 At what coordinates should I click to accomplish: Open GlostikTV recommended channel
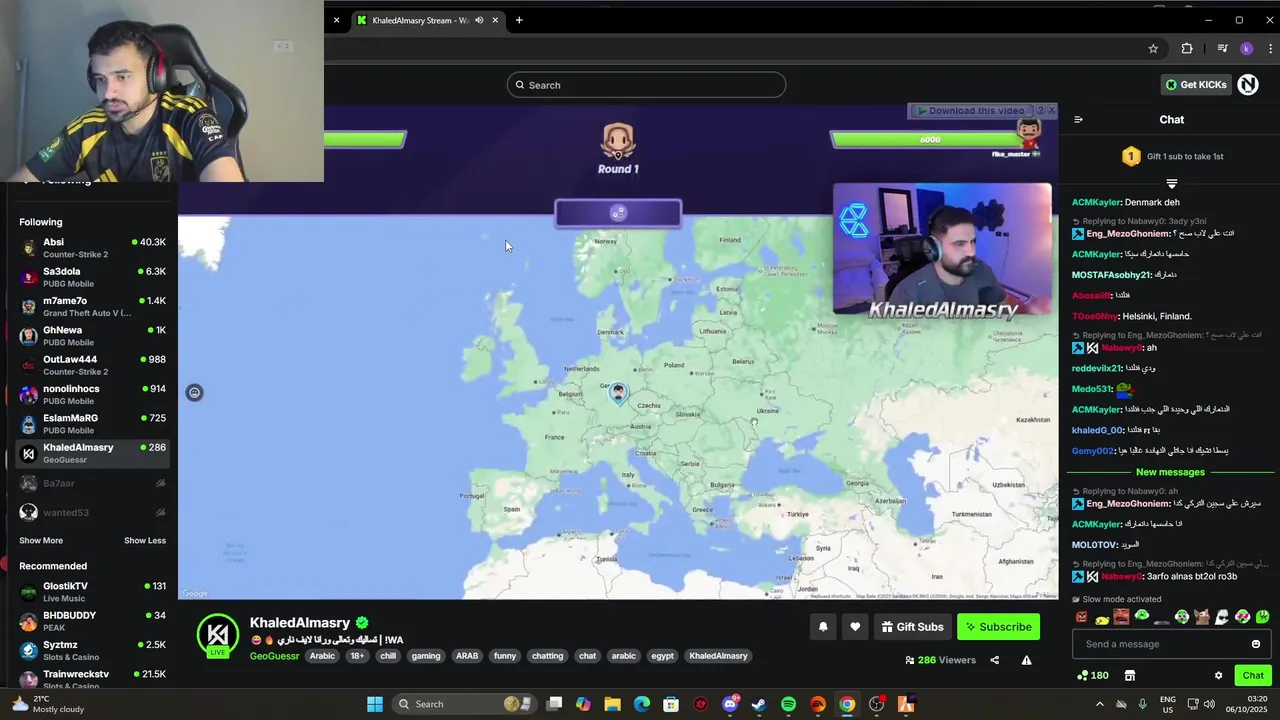click(92, 592)
